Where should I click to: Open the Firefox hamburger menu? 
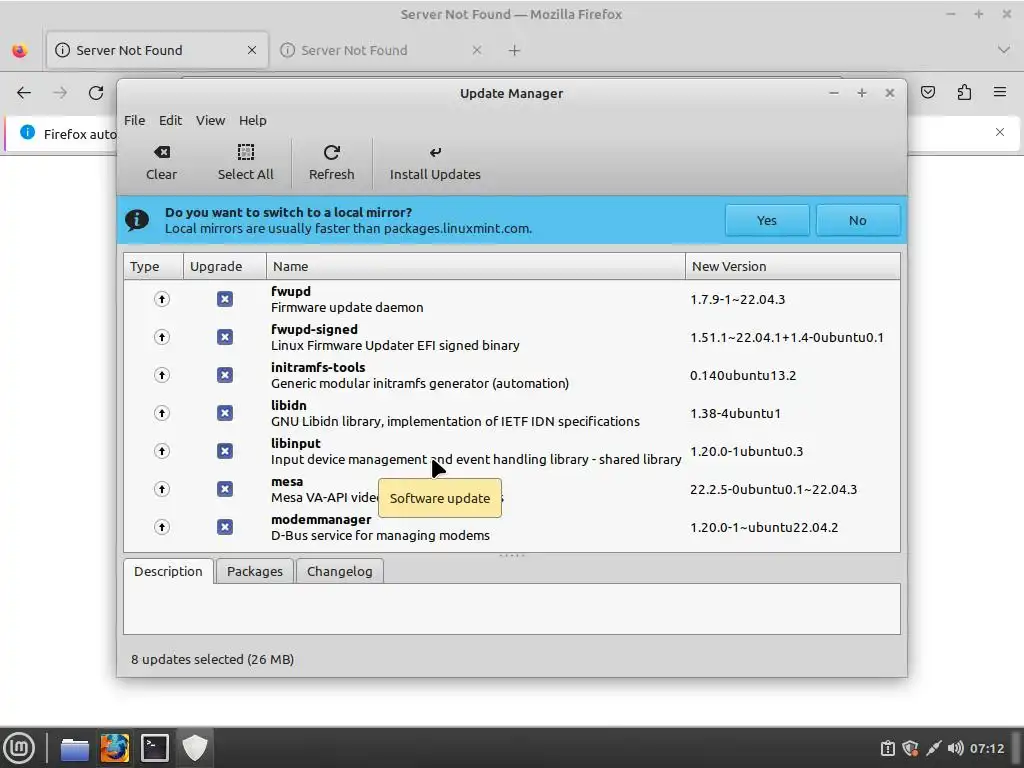(999, 92)
